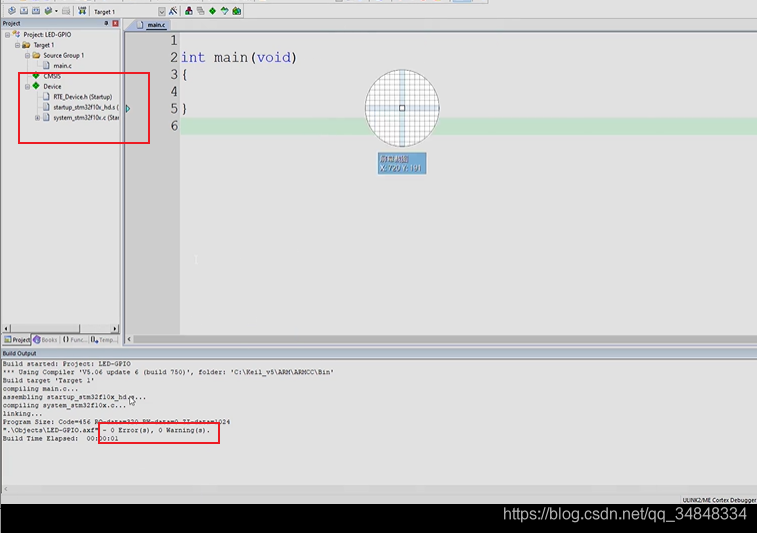This screenshot has height=533, width=757.
Task: Click the closing brace on line 5
Action: pyautogui.click(x=184, y=109)
